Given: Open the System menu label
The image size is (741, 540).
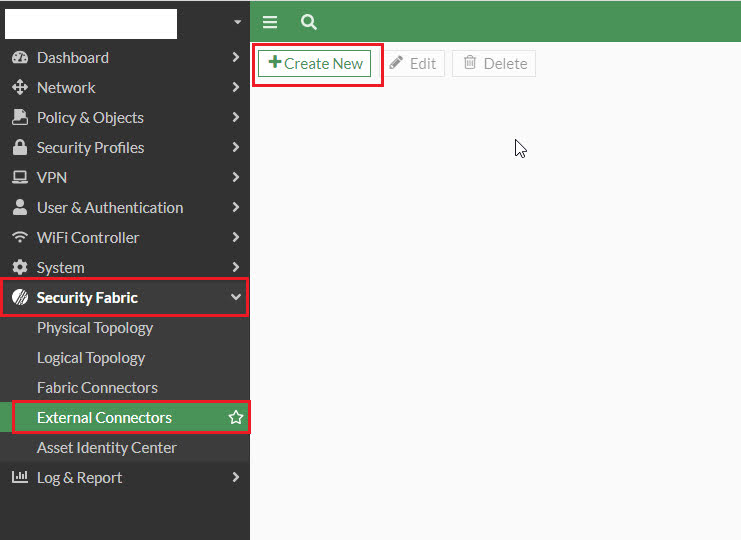Looking at the screenshot, I should coord(60,268).
